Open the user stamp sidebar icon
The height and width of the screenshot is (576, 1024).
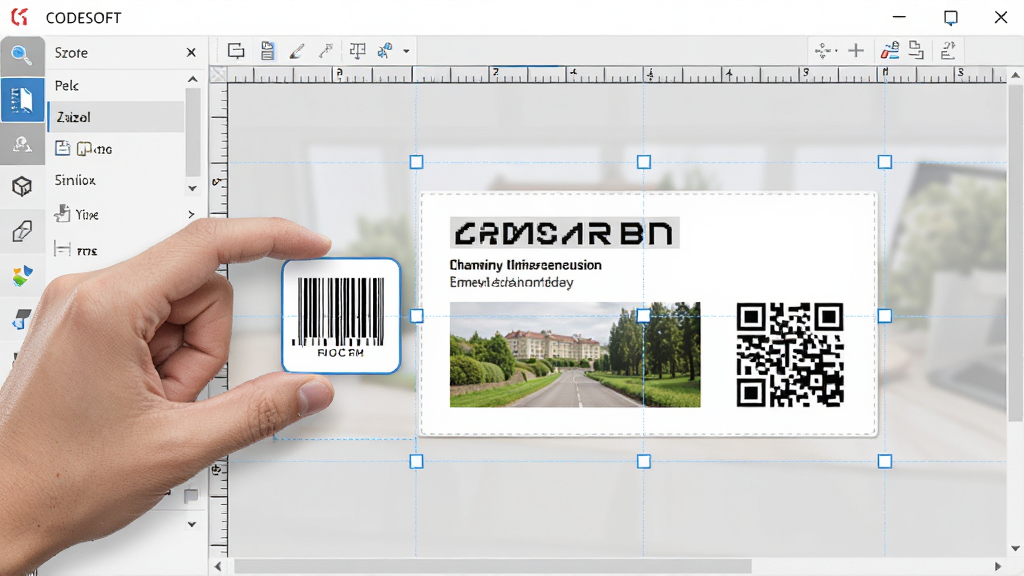click(22, 144)
